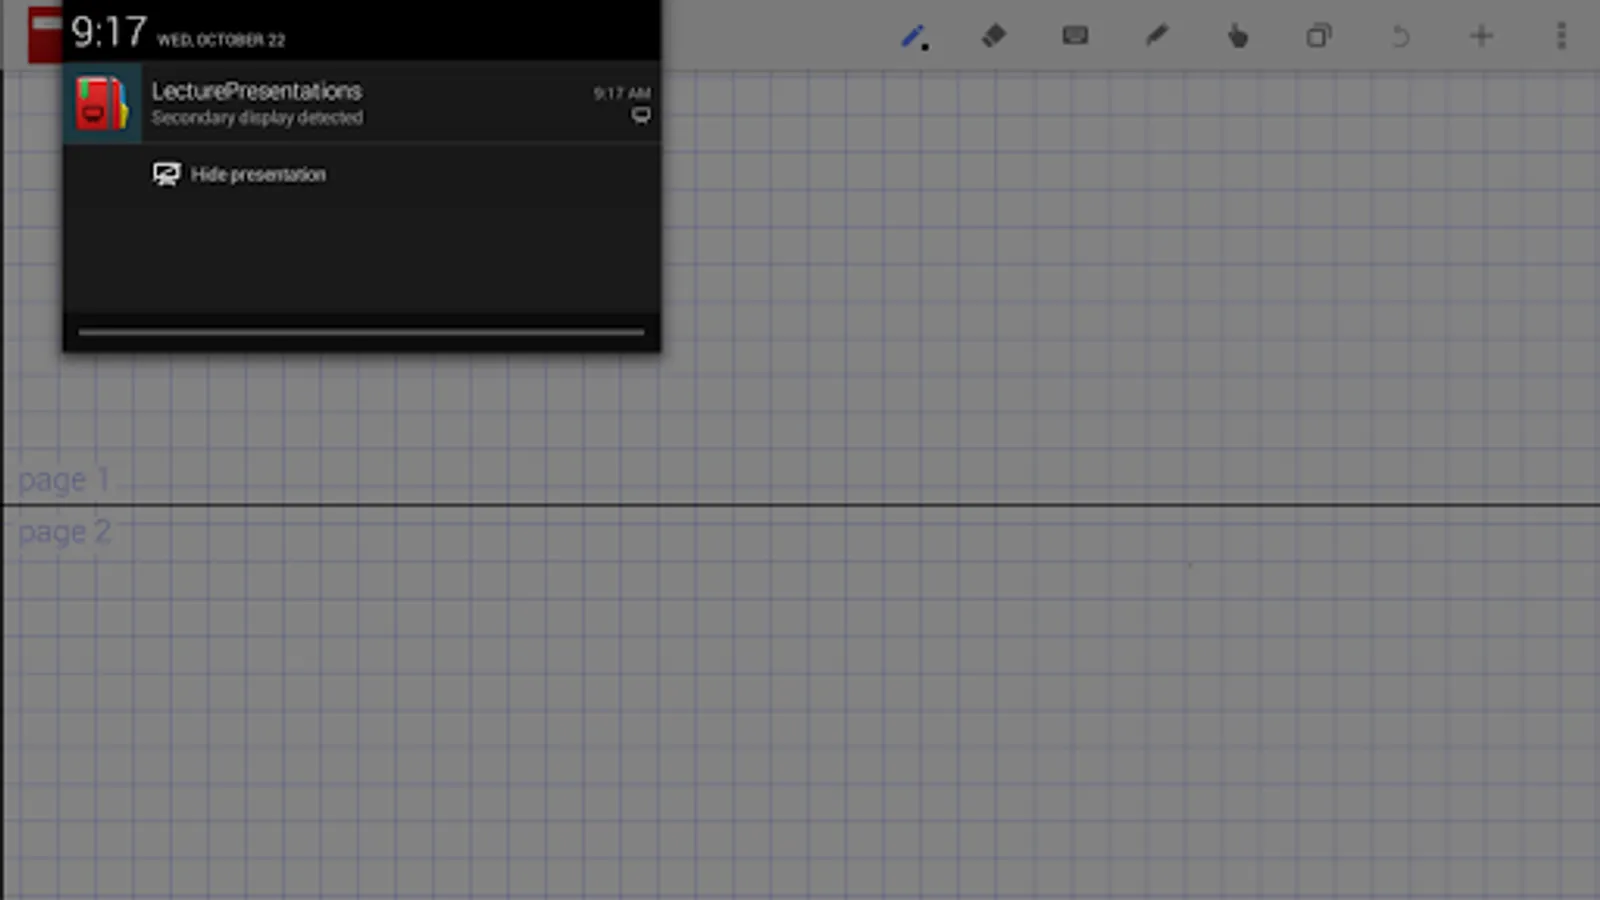The width and height of the screenshot is (1600, 900).
Task: Click the 9:17 clock in notification header
Action: click(109, 32)
